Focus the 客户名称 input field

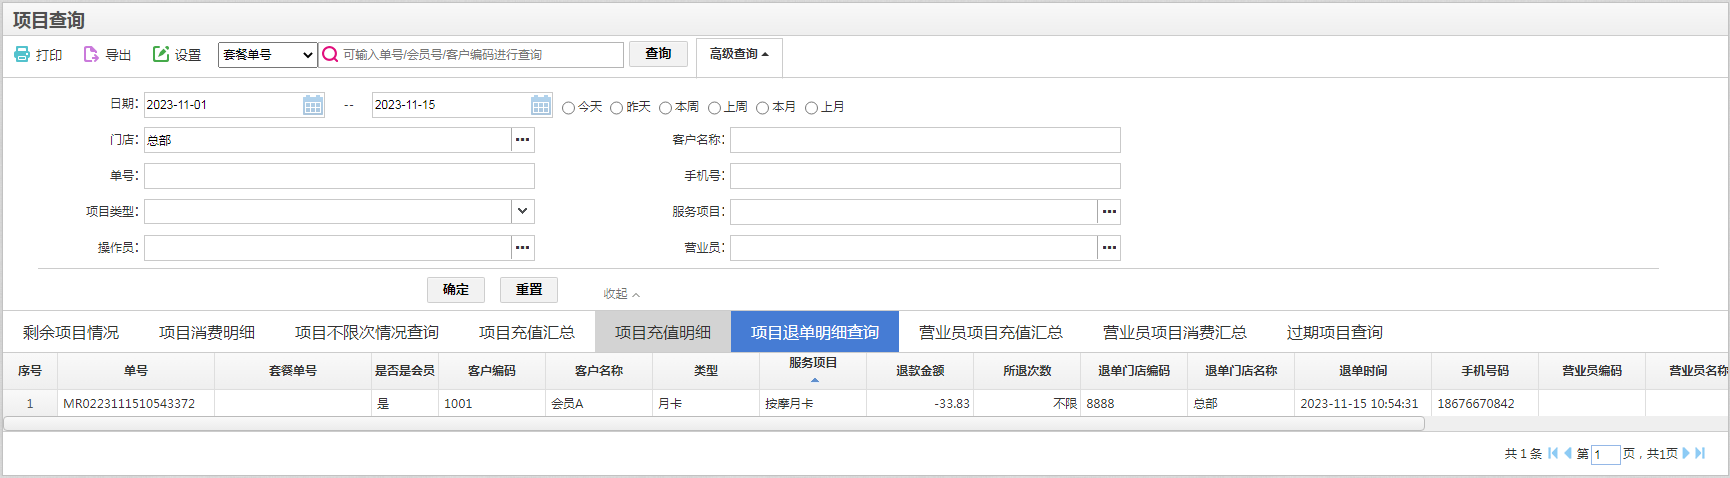click(925, 140)
